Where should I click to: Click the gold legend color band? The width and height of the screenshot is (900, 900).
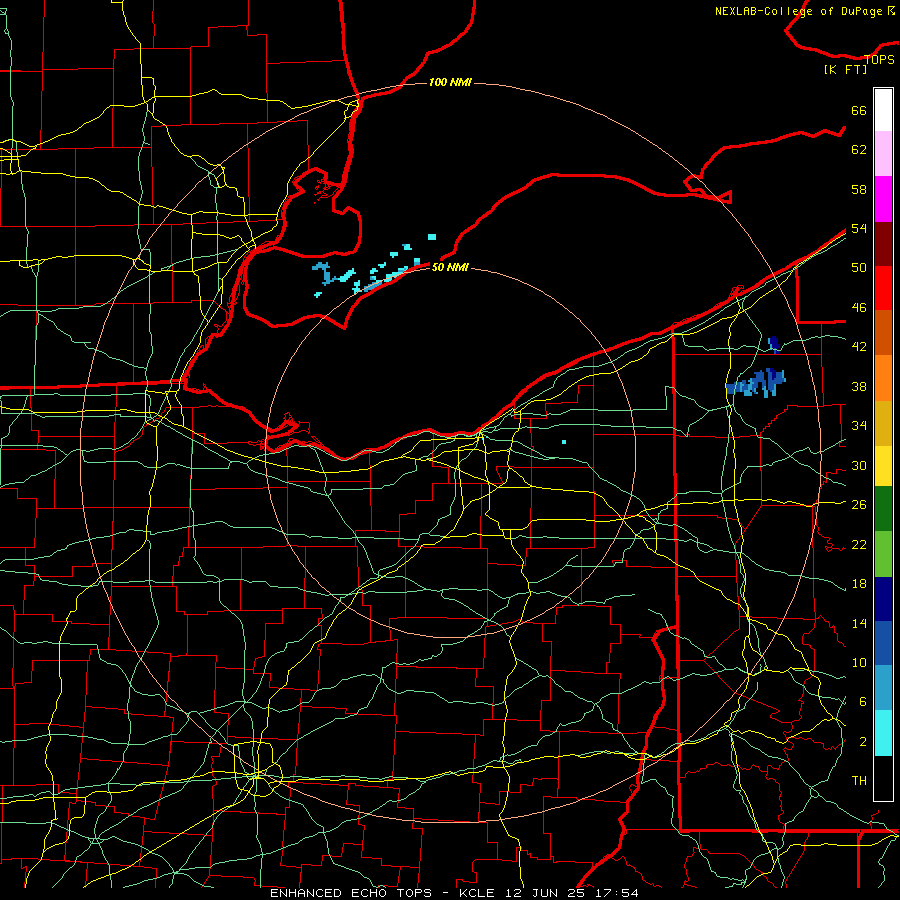tap(883, 423)
